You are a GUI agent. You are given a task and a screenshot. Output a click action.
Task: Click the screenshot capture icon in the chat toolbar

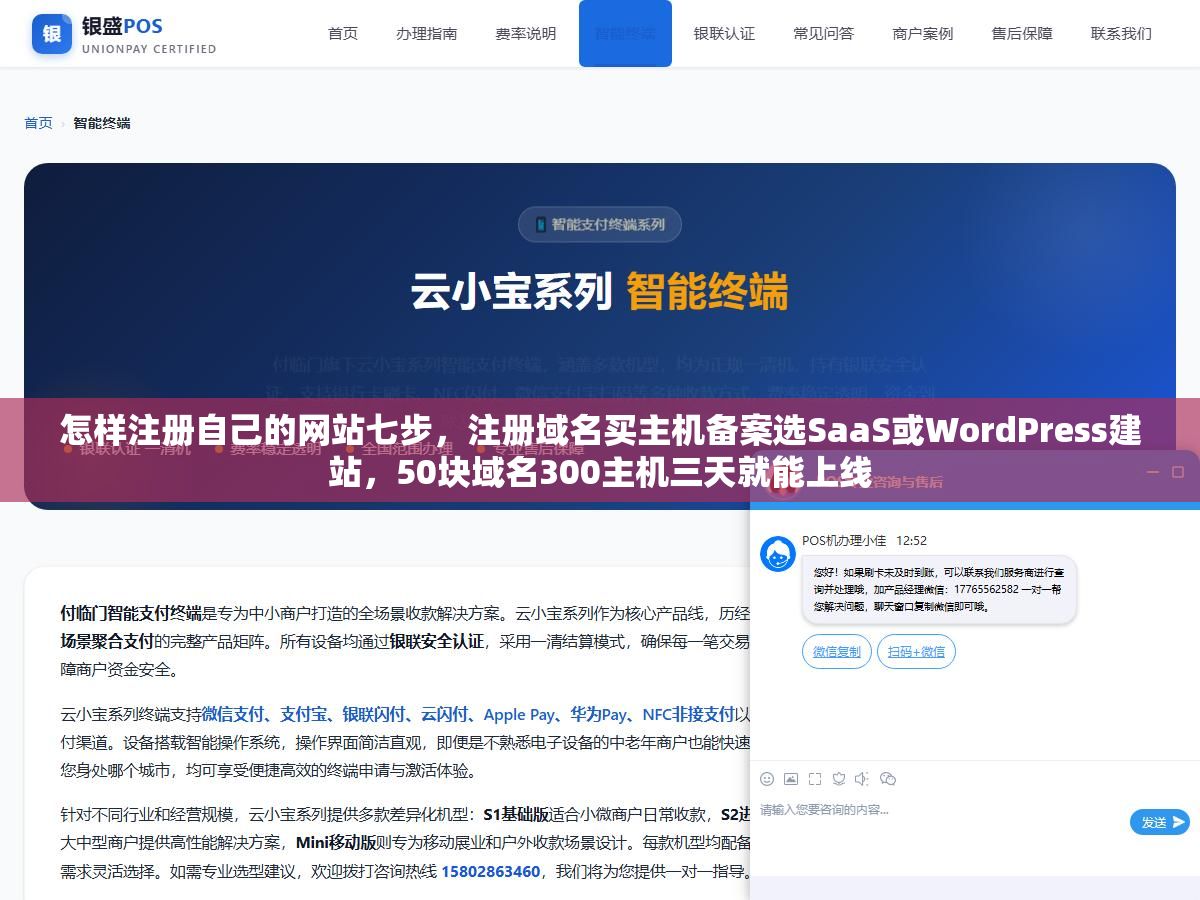point(815,779)
